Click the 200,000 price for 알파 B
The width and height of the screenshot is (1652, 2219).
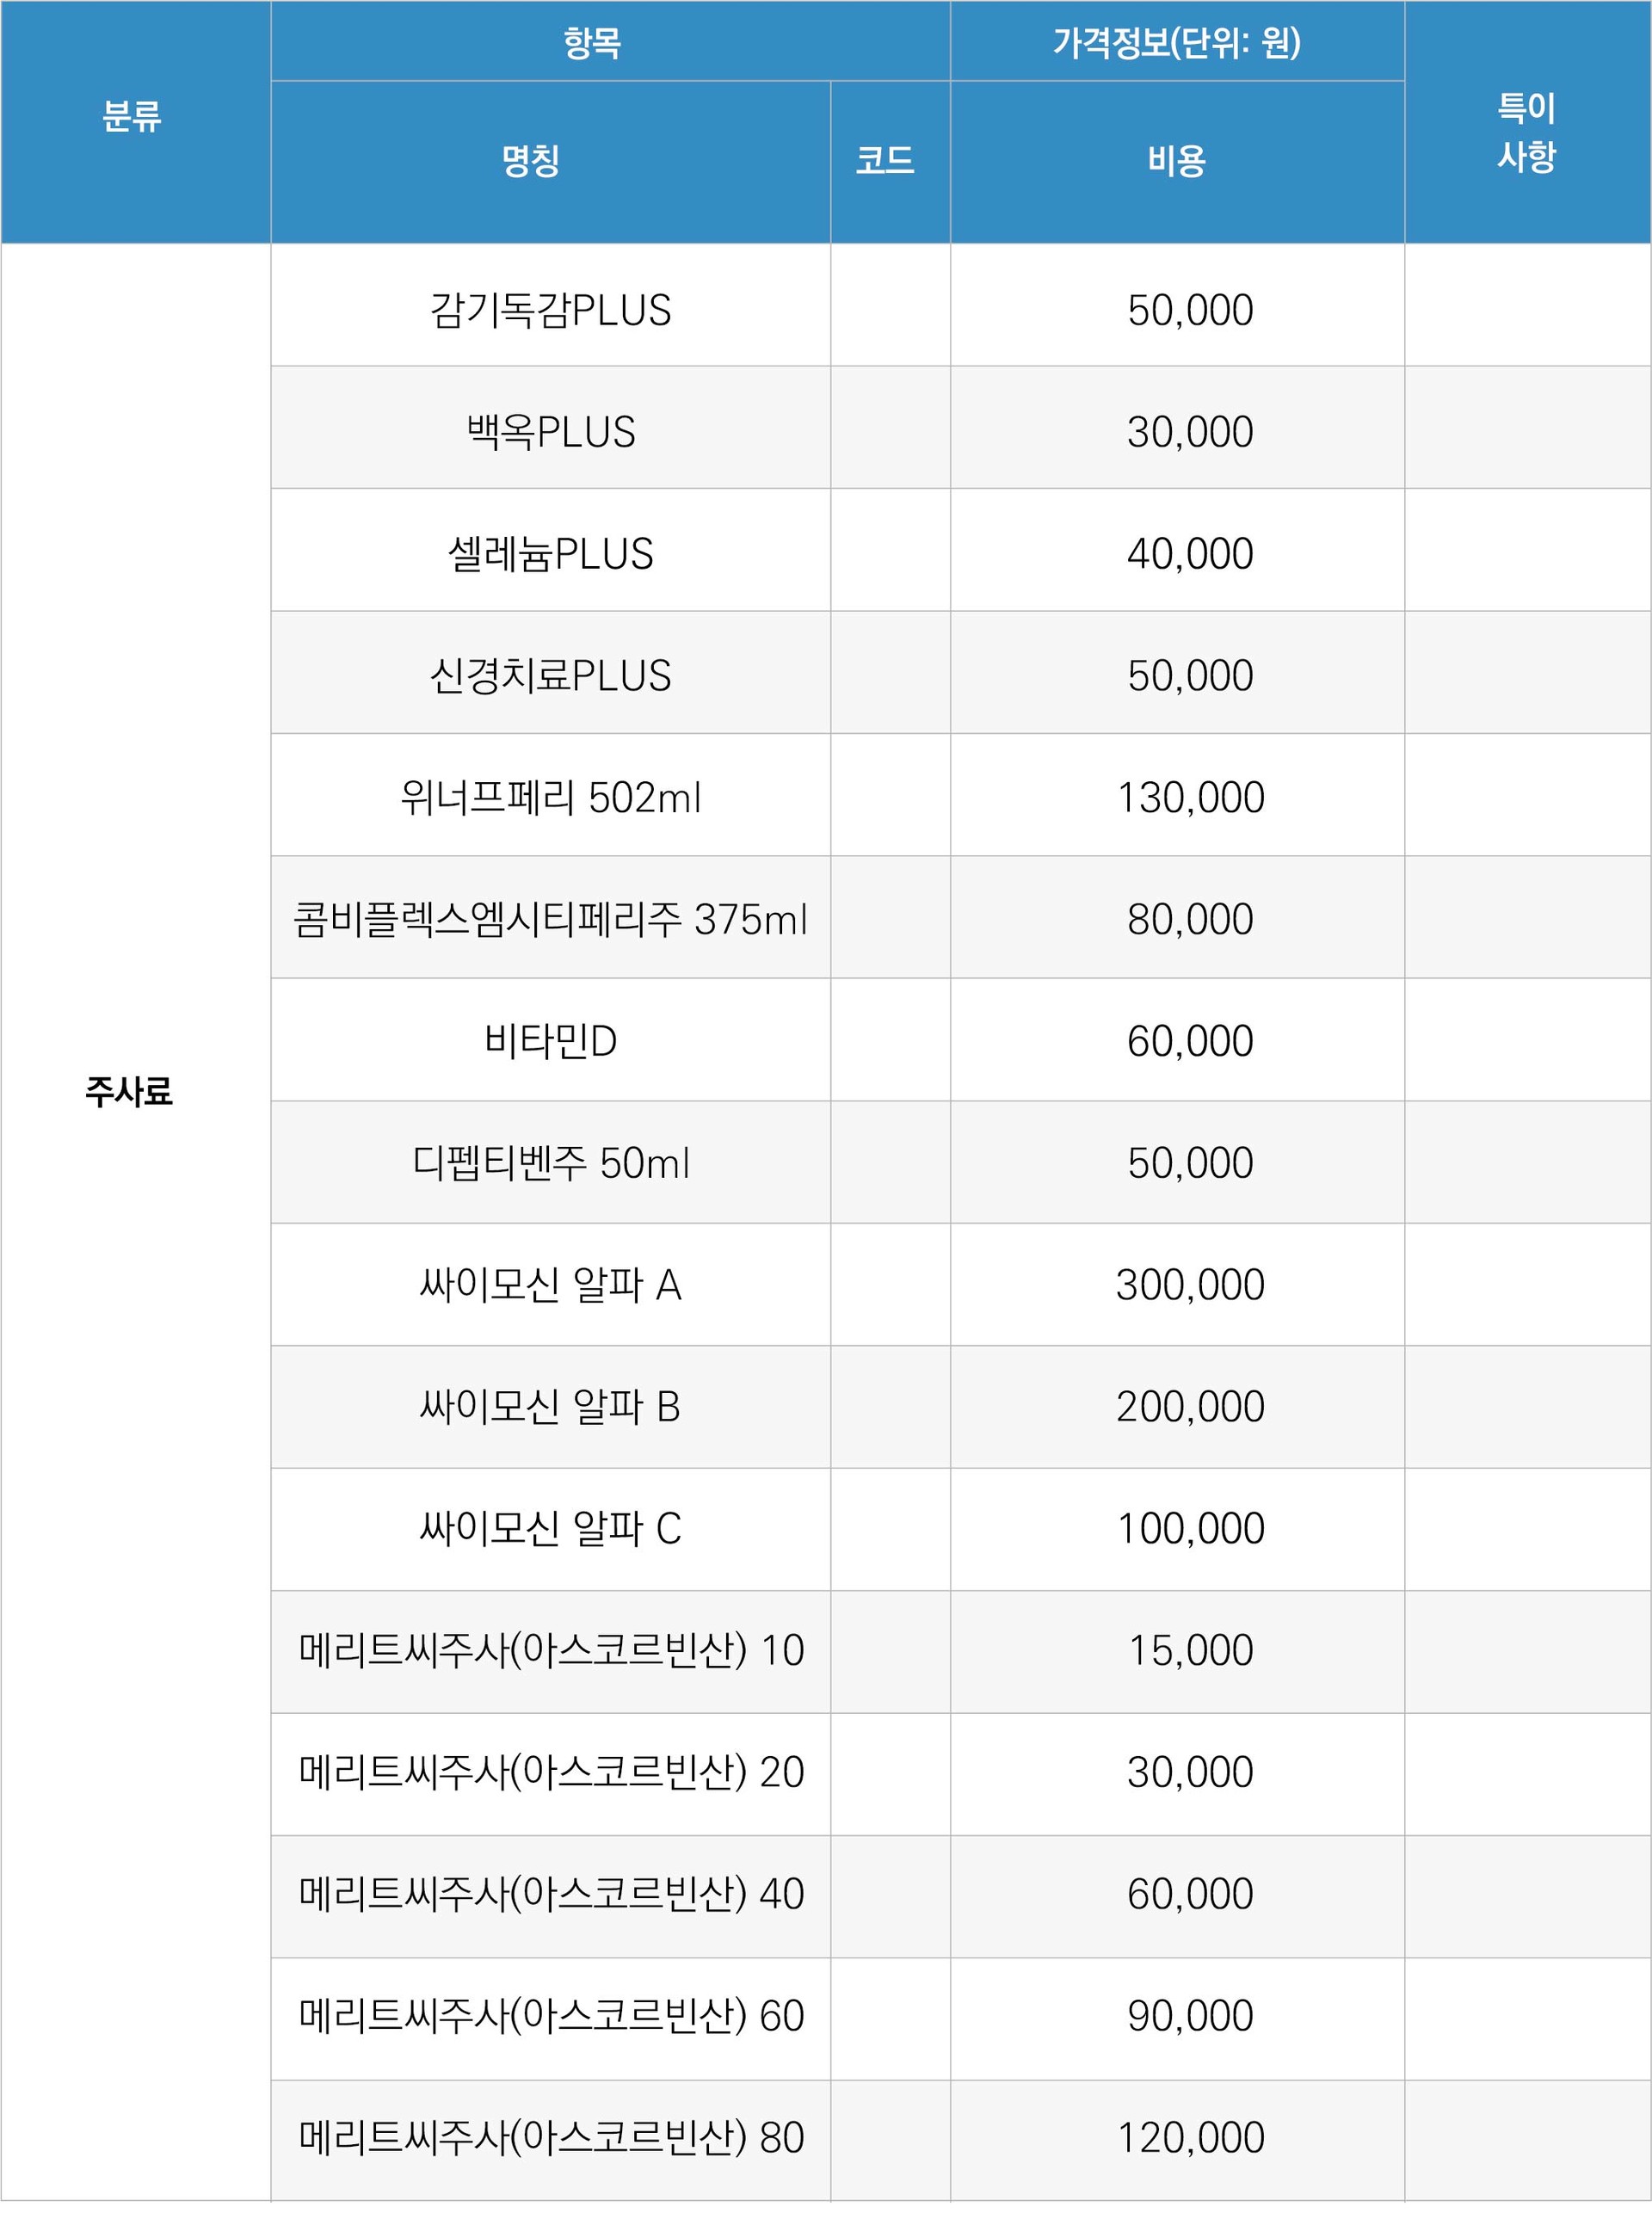pos(1190,1407)
